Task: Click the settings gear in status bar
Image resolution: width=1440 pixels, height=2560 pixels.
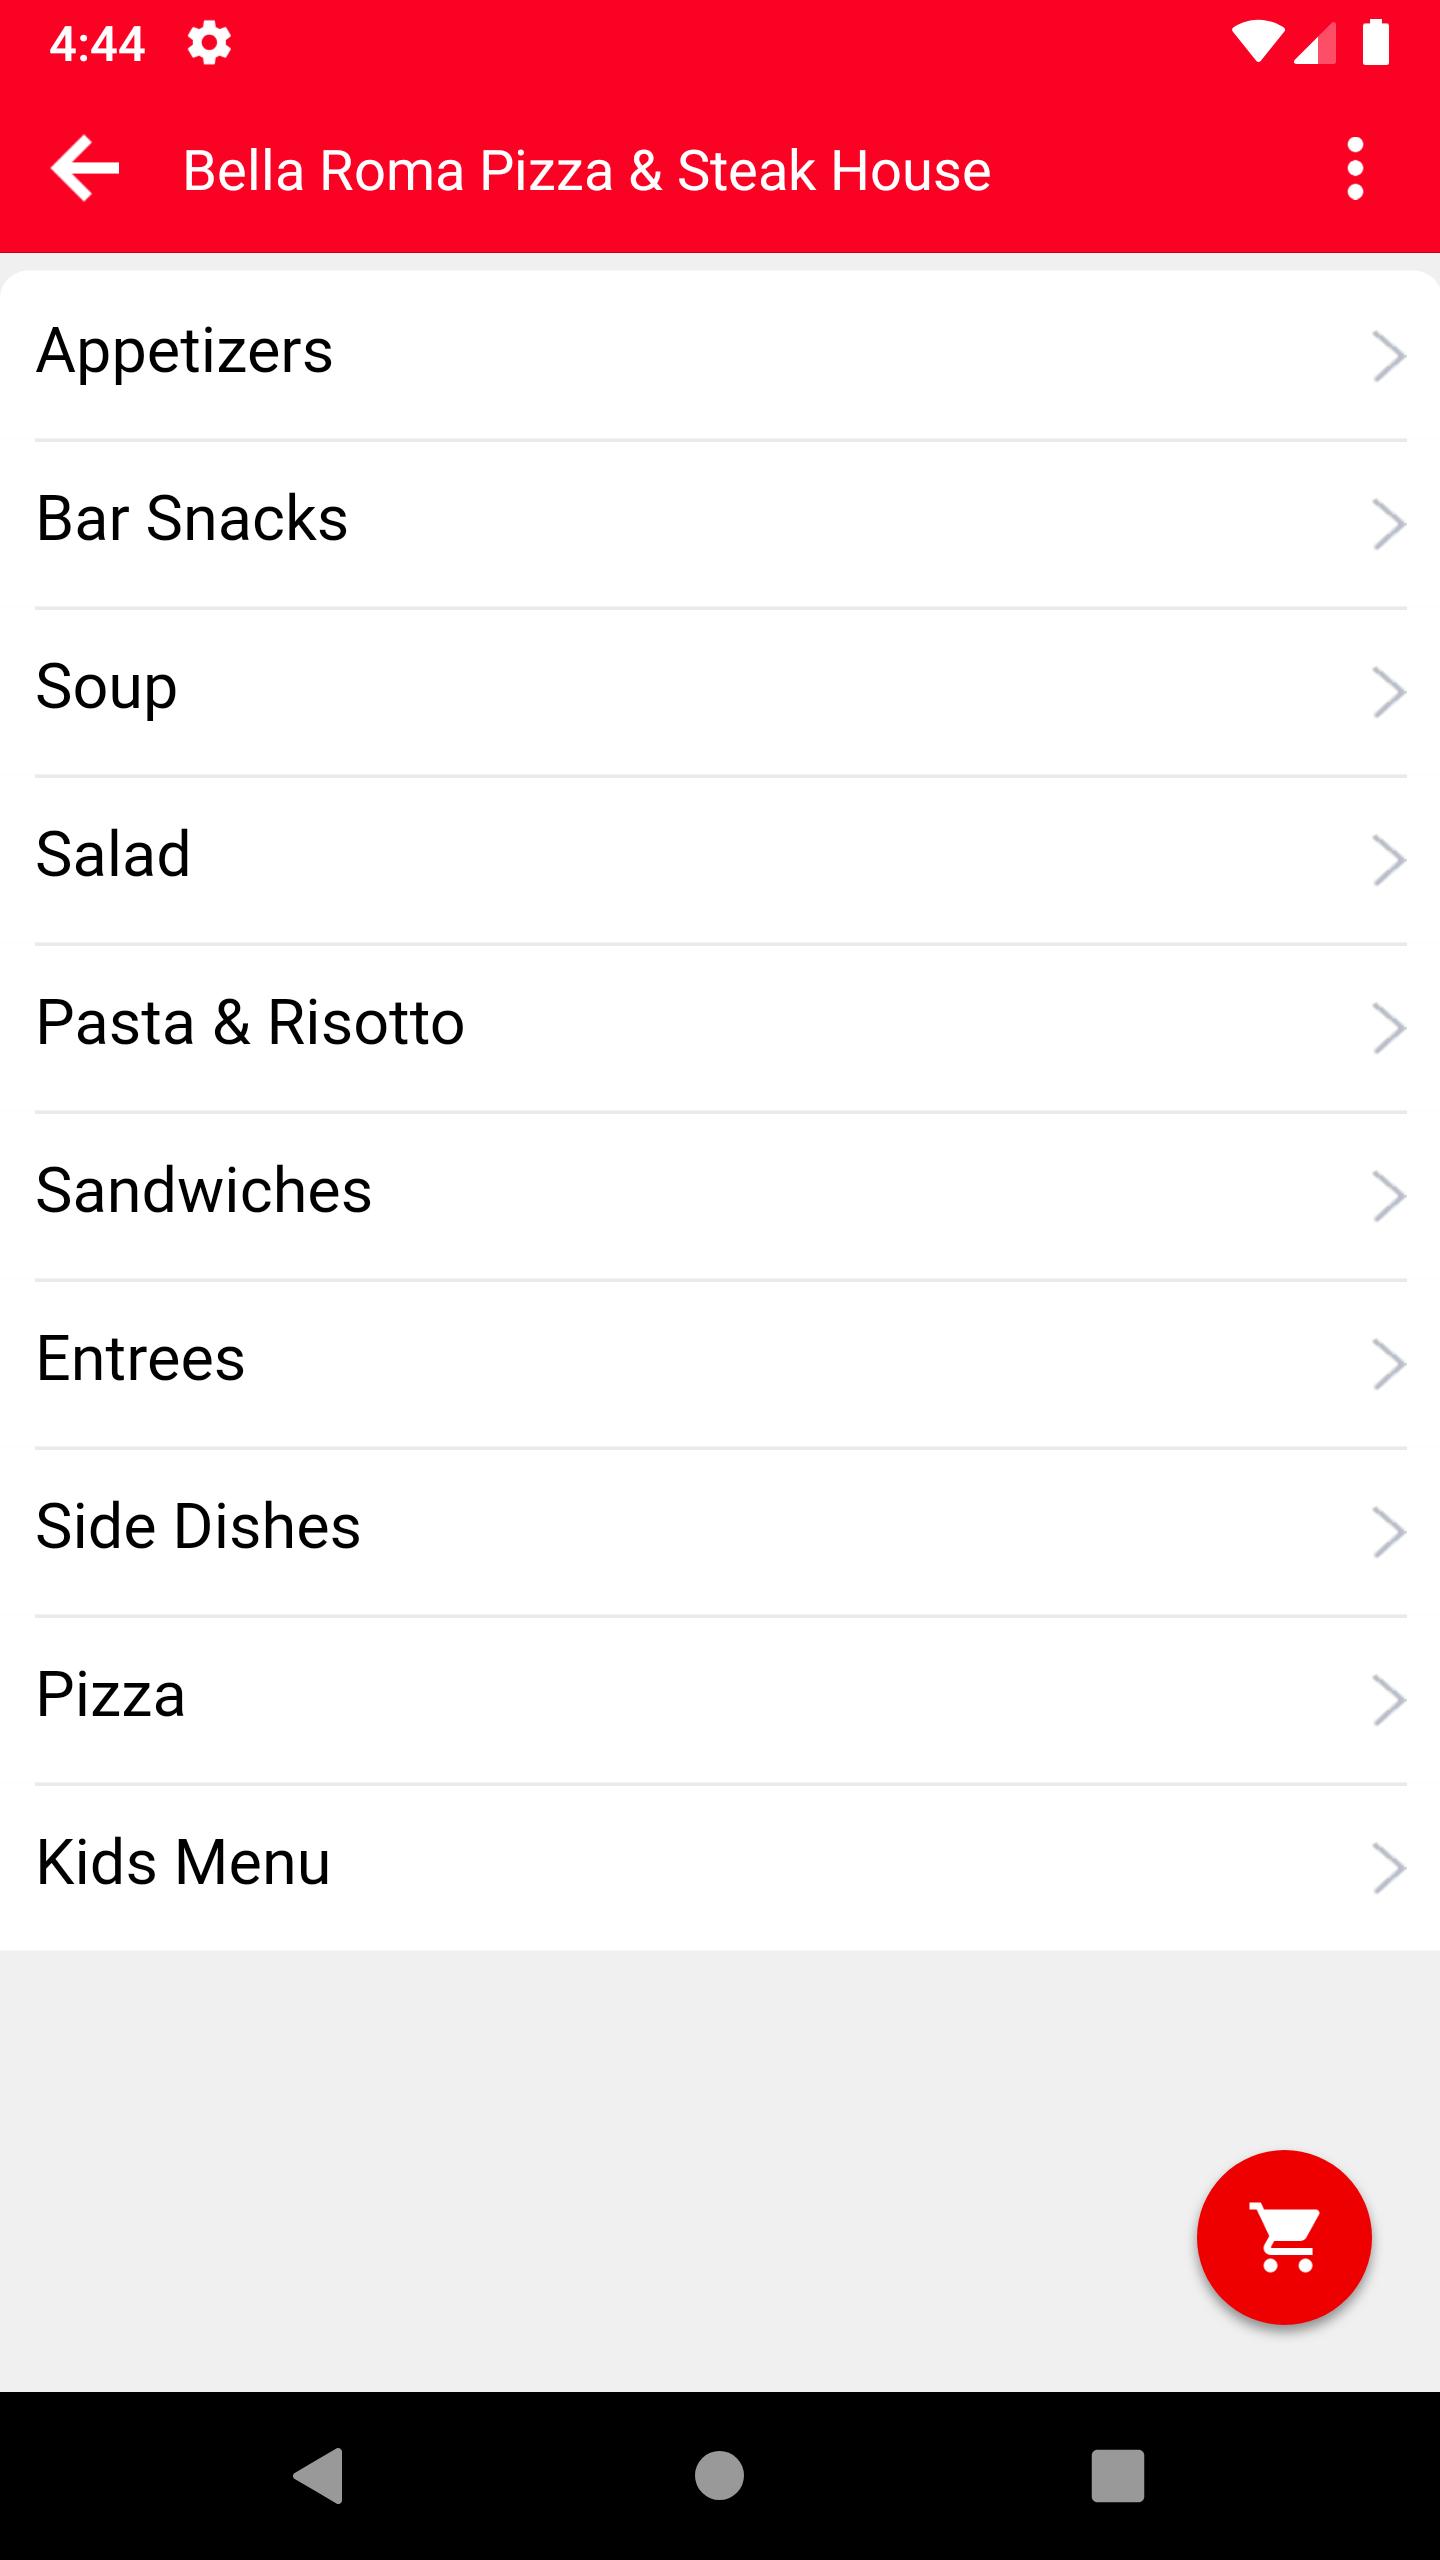Action: [x=209, y=44]
